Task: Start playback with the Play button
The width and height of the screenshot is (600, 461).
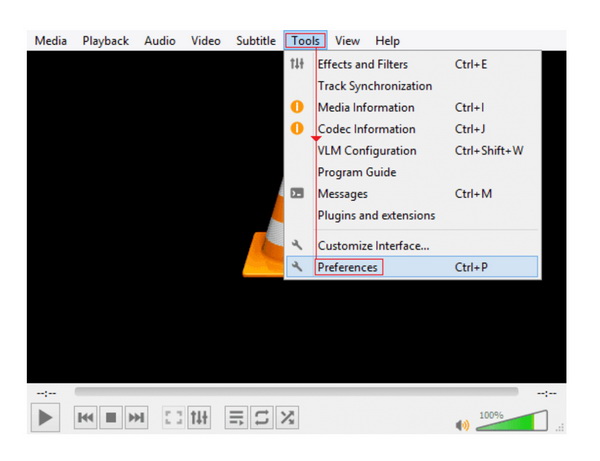Action: pyautogui.click(x=45, y=417)
